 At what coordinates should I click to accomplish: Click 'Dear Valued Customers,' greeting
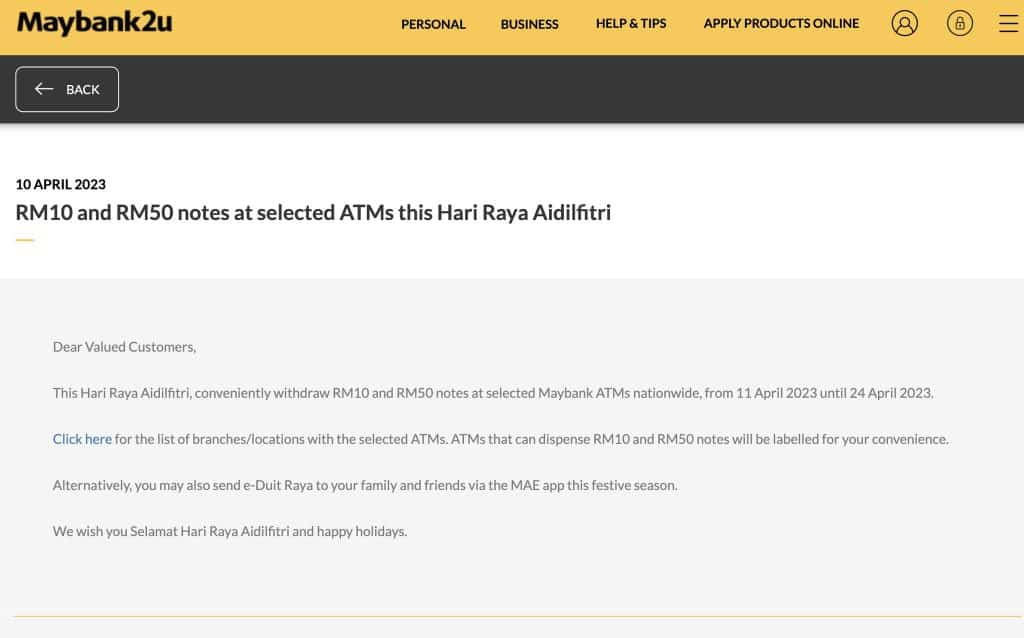click(x=124, y=347)
